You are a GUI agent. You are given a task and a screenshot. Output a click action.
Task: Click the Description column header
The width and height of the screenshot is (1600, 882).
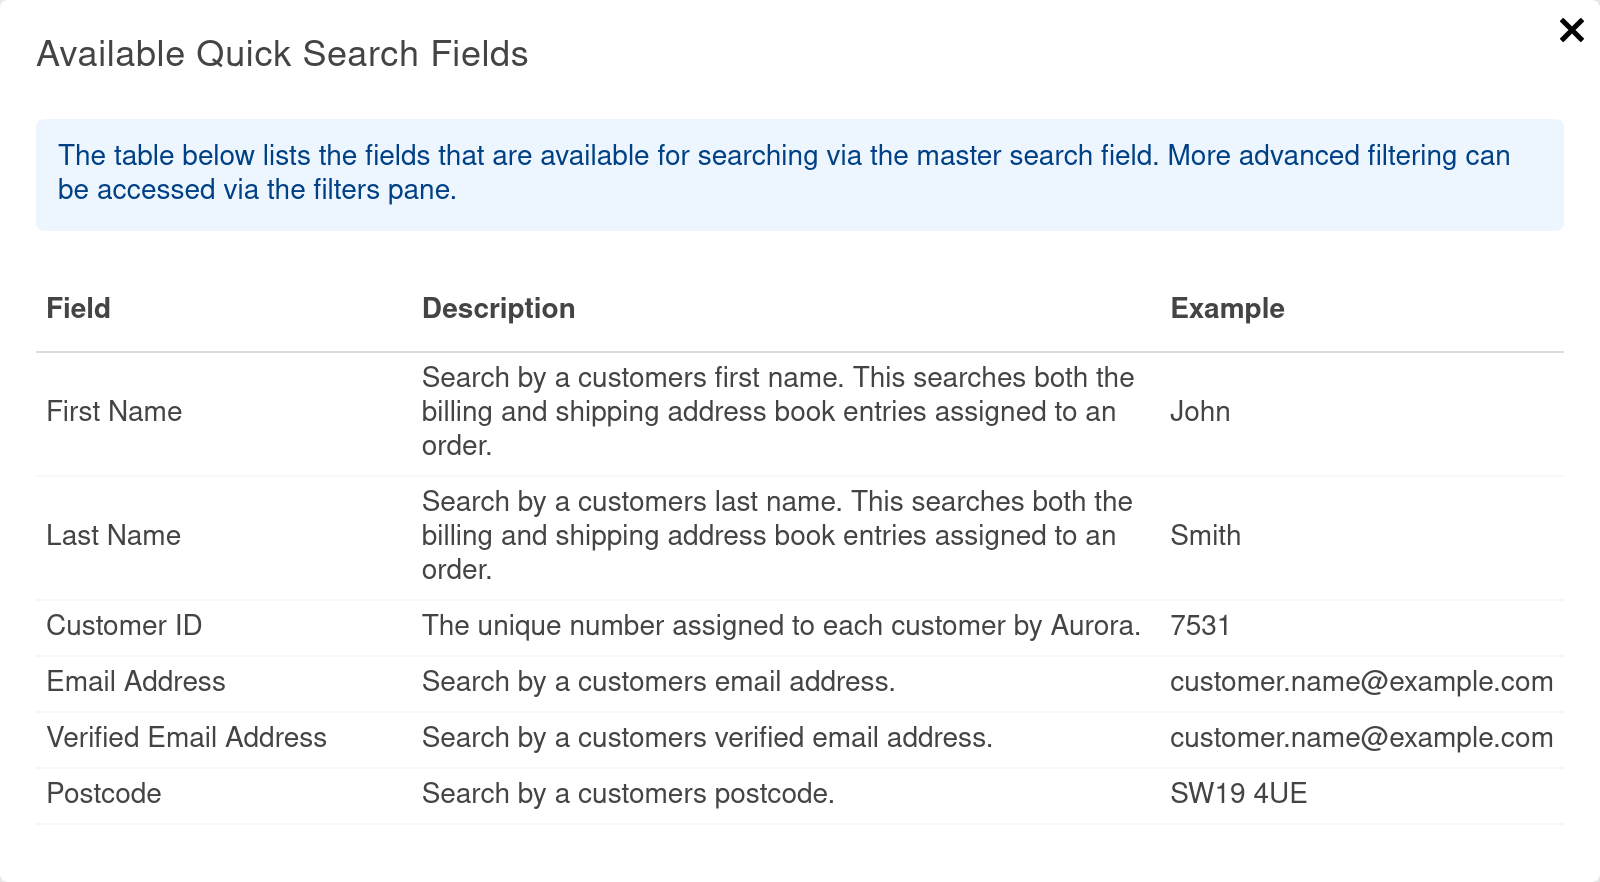point(498,308)
